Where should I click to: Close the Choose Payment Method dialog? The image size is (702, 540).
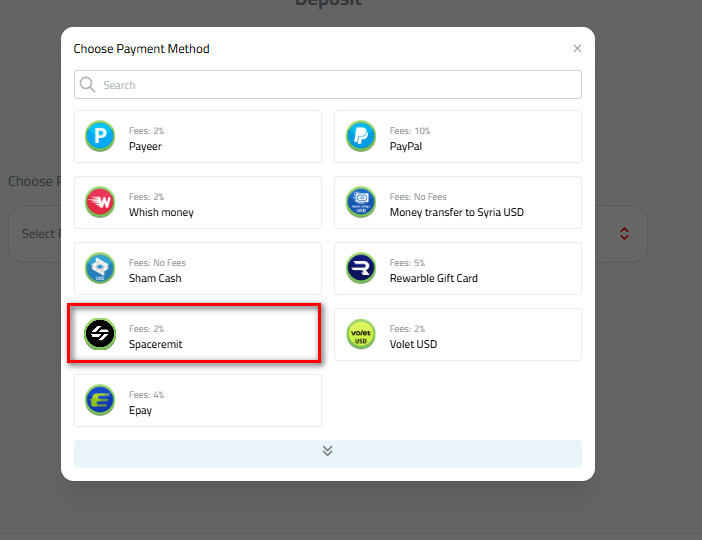[x=577, y=48]
